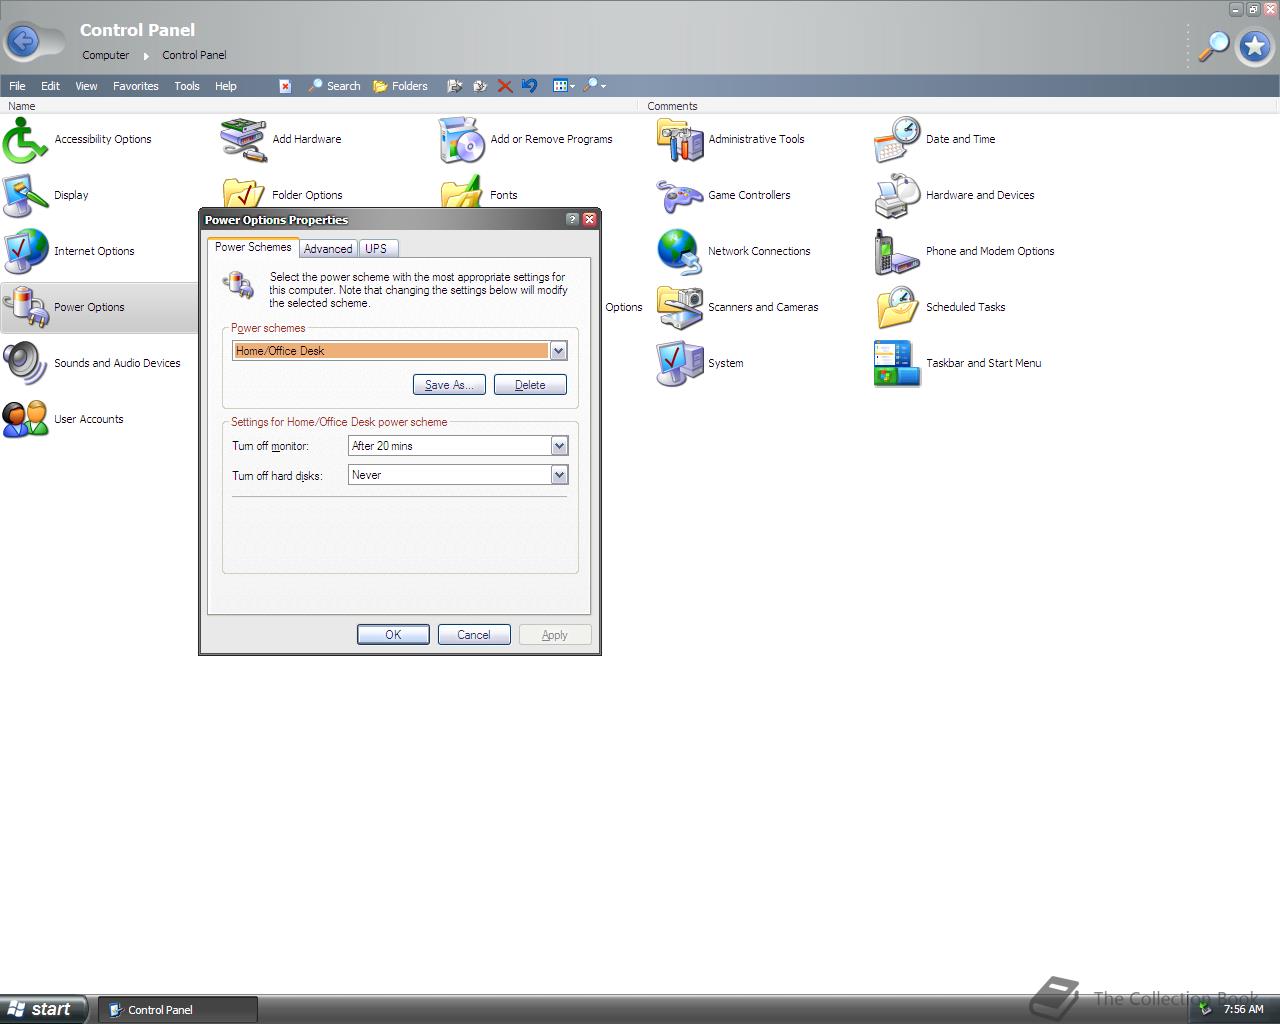Select the Power Schemes tab
Image resolution: width=1280 pixels, height=1024 pixels.
(x=253, y=247)
